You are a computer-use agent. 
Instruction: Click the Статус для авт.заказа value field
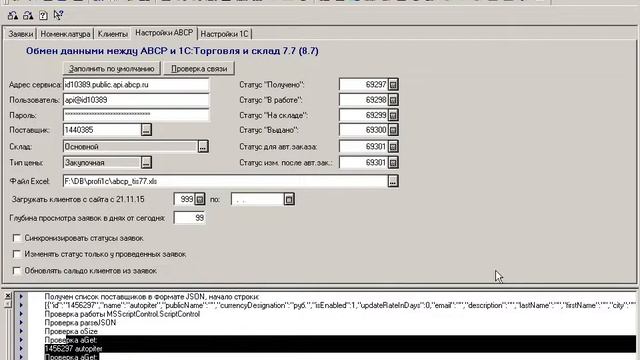[363, 147]
